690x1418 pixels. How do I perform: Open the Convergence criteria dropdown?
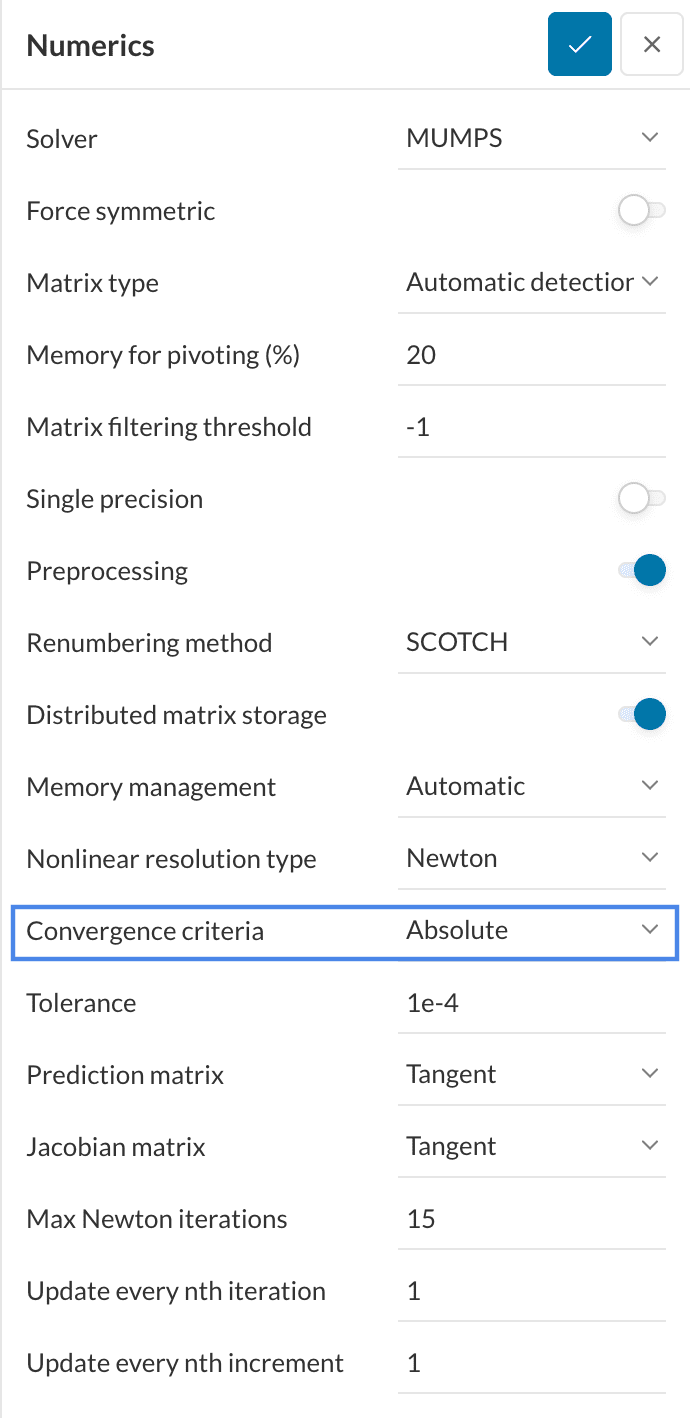click(531, 931)
